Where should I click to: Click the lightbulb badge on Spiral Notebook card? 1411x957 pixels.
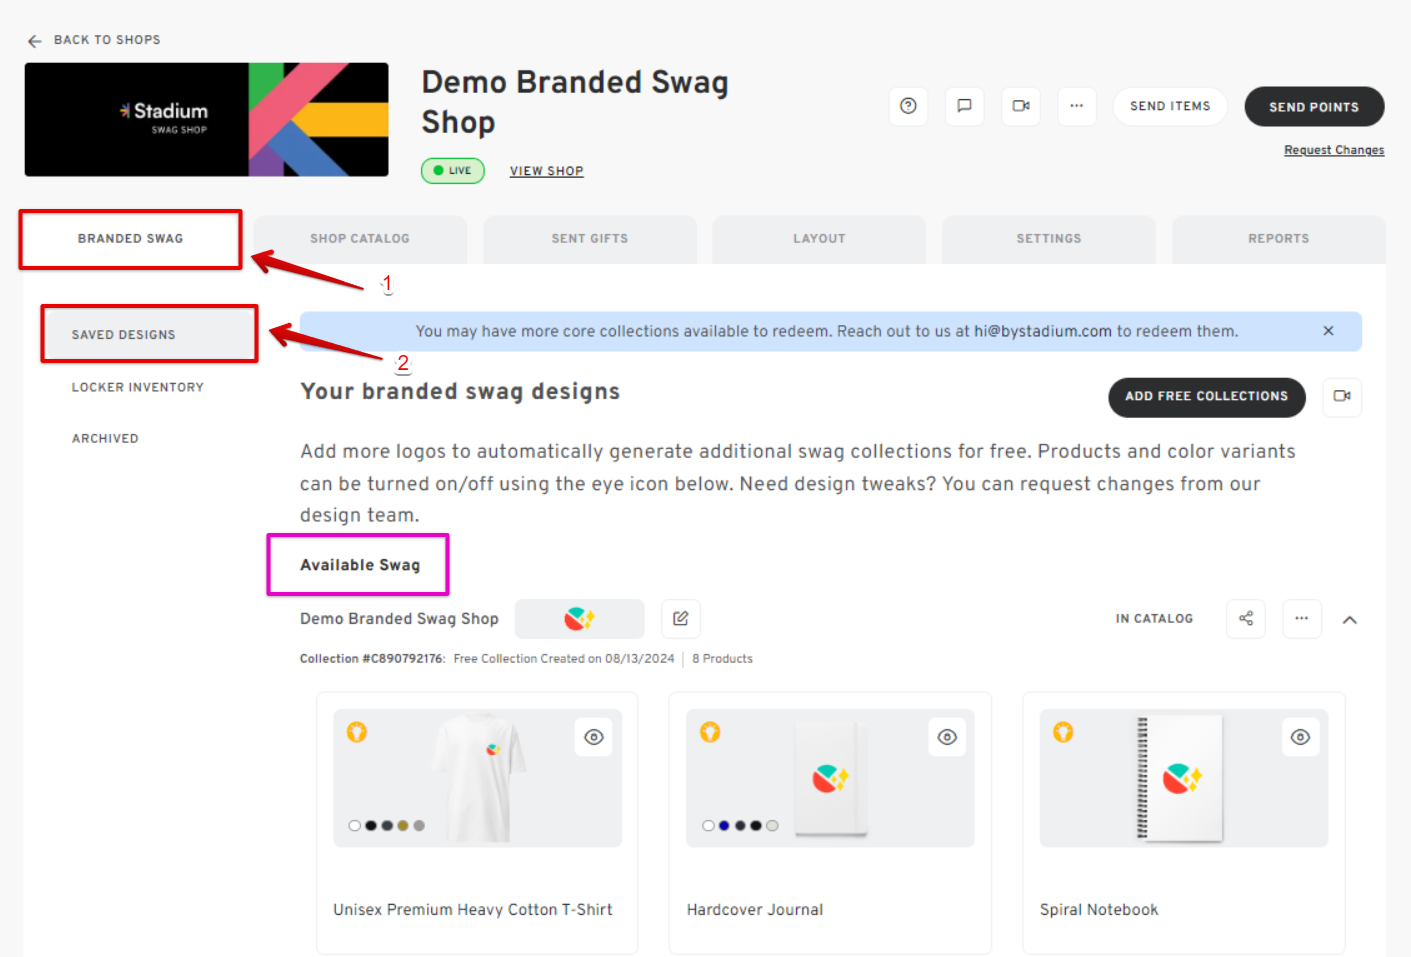(1063, 732)
